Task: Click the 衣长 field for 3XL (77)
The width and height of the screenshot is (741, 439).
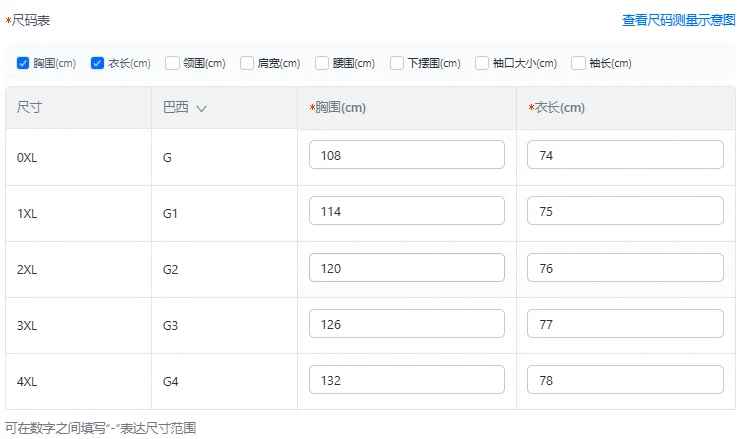Action: pos(625,324)
